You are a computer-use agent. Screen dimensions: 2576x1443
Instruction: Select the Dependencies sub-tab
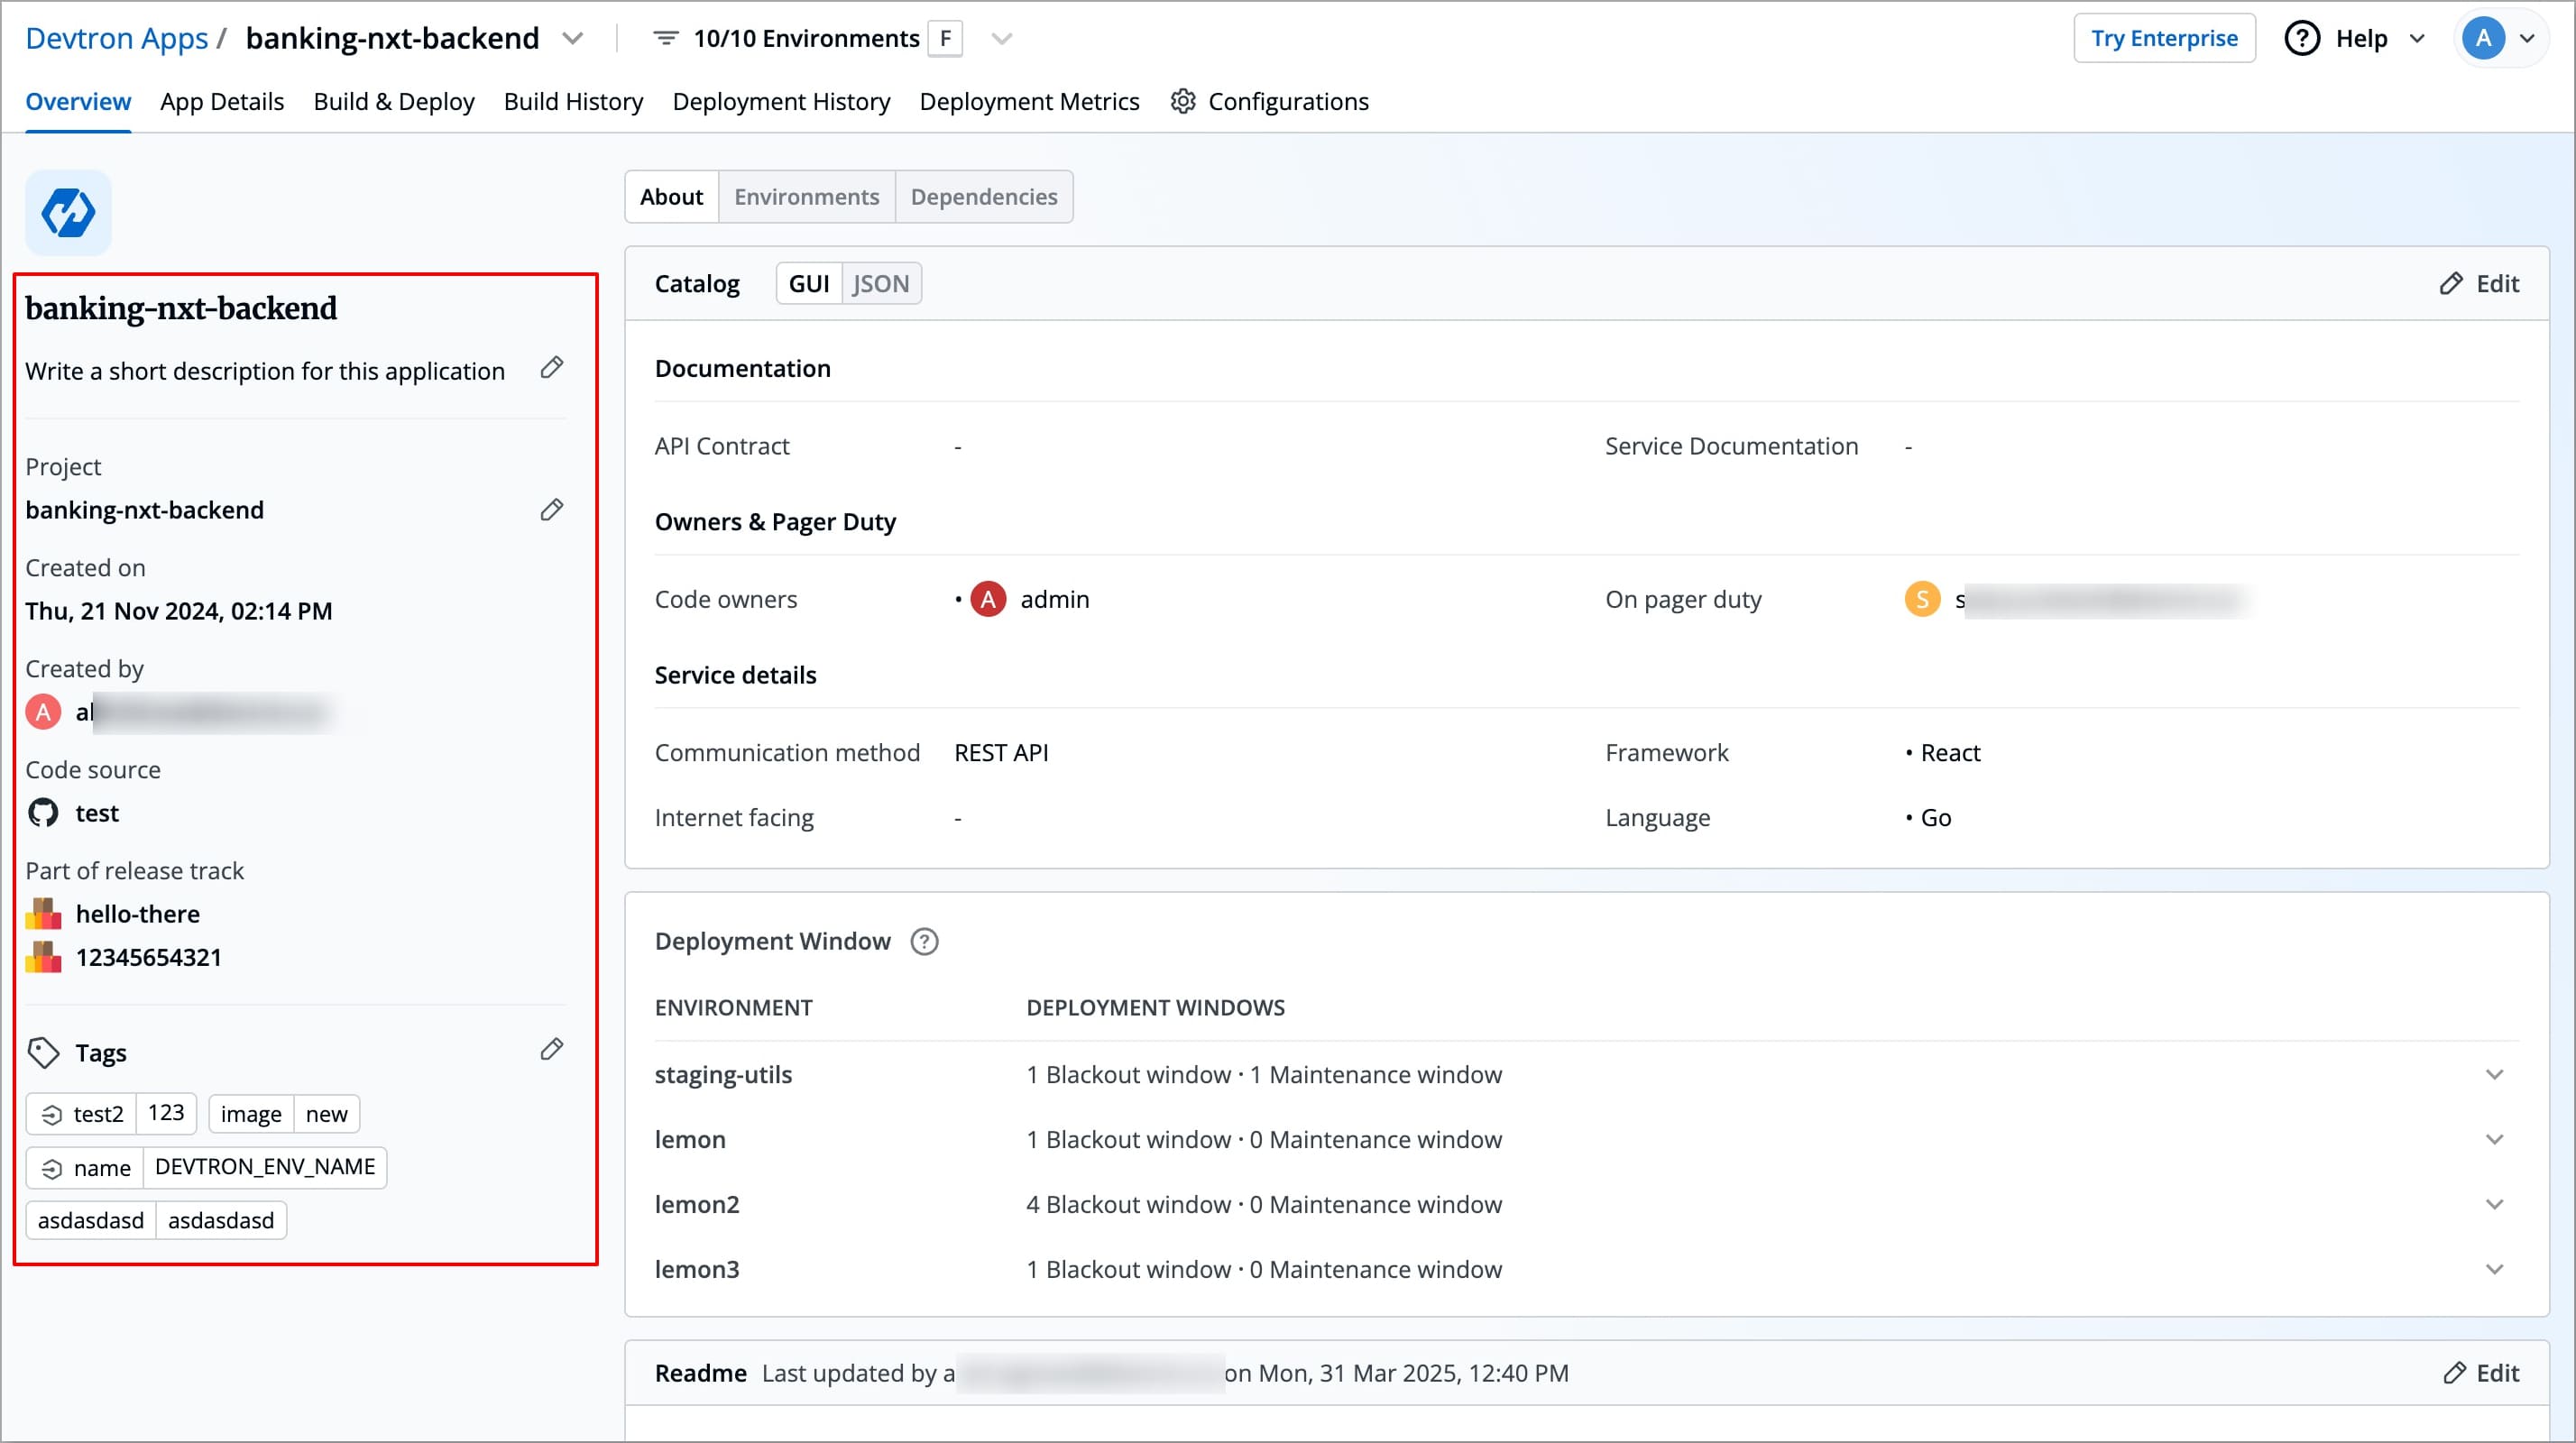pos(984,196)
